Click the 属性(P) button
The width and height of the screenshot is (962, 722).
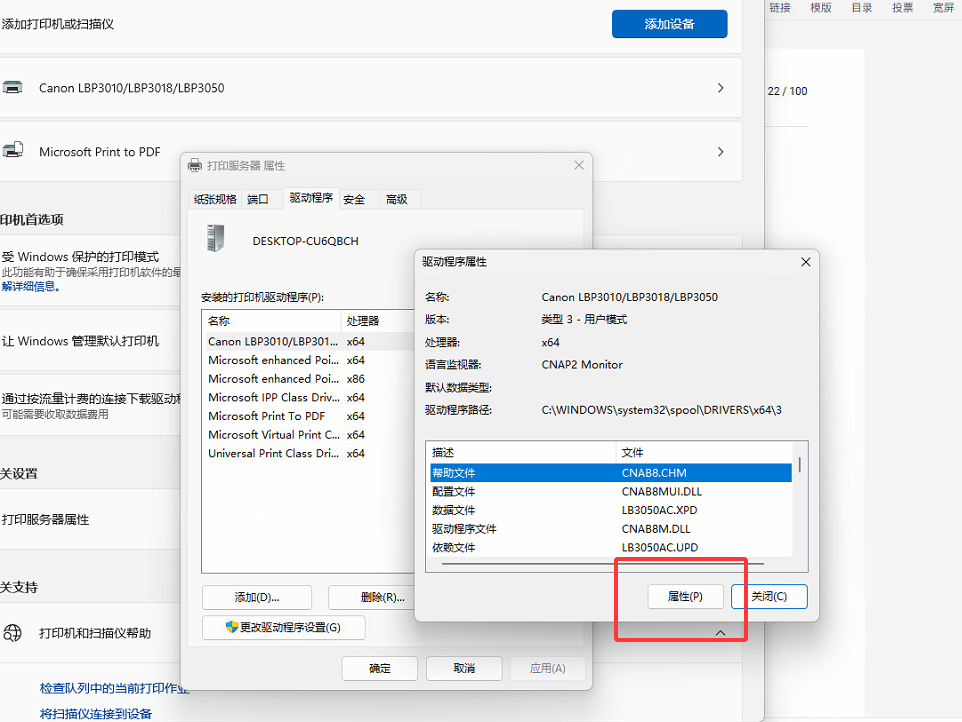685,596
